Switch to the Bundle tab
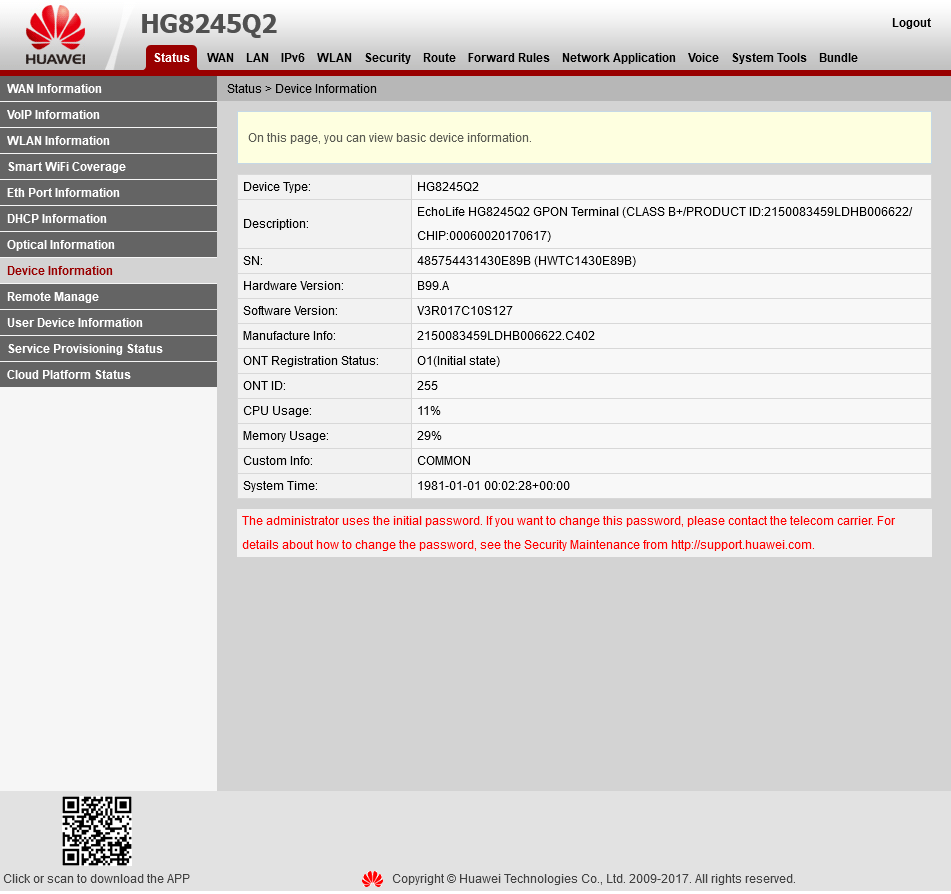 (838, 58)
